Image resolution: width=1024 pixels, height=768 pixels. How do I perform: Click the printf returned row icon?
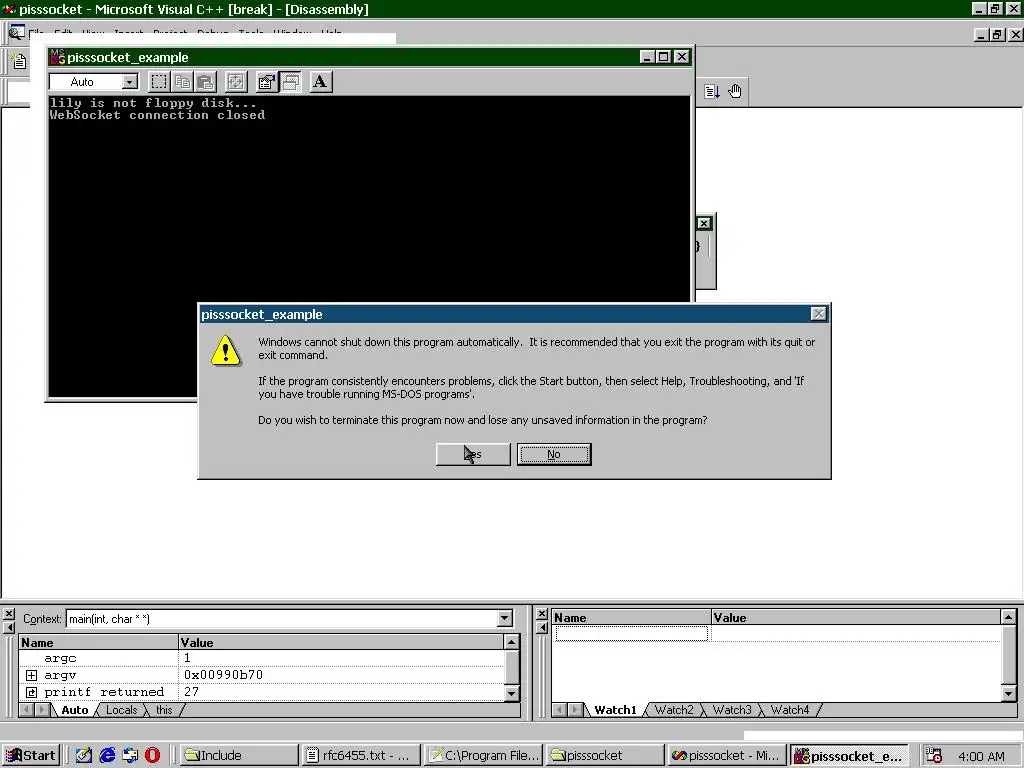click(x=31, y=692)
